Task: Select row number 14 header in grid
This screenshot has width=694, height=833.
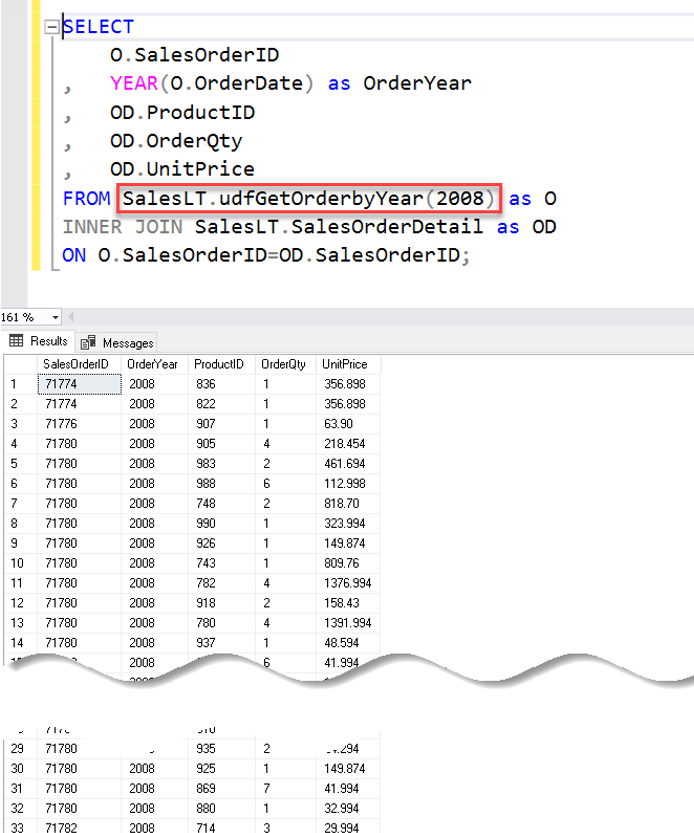Action: tap(19, 643)
